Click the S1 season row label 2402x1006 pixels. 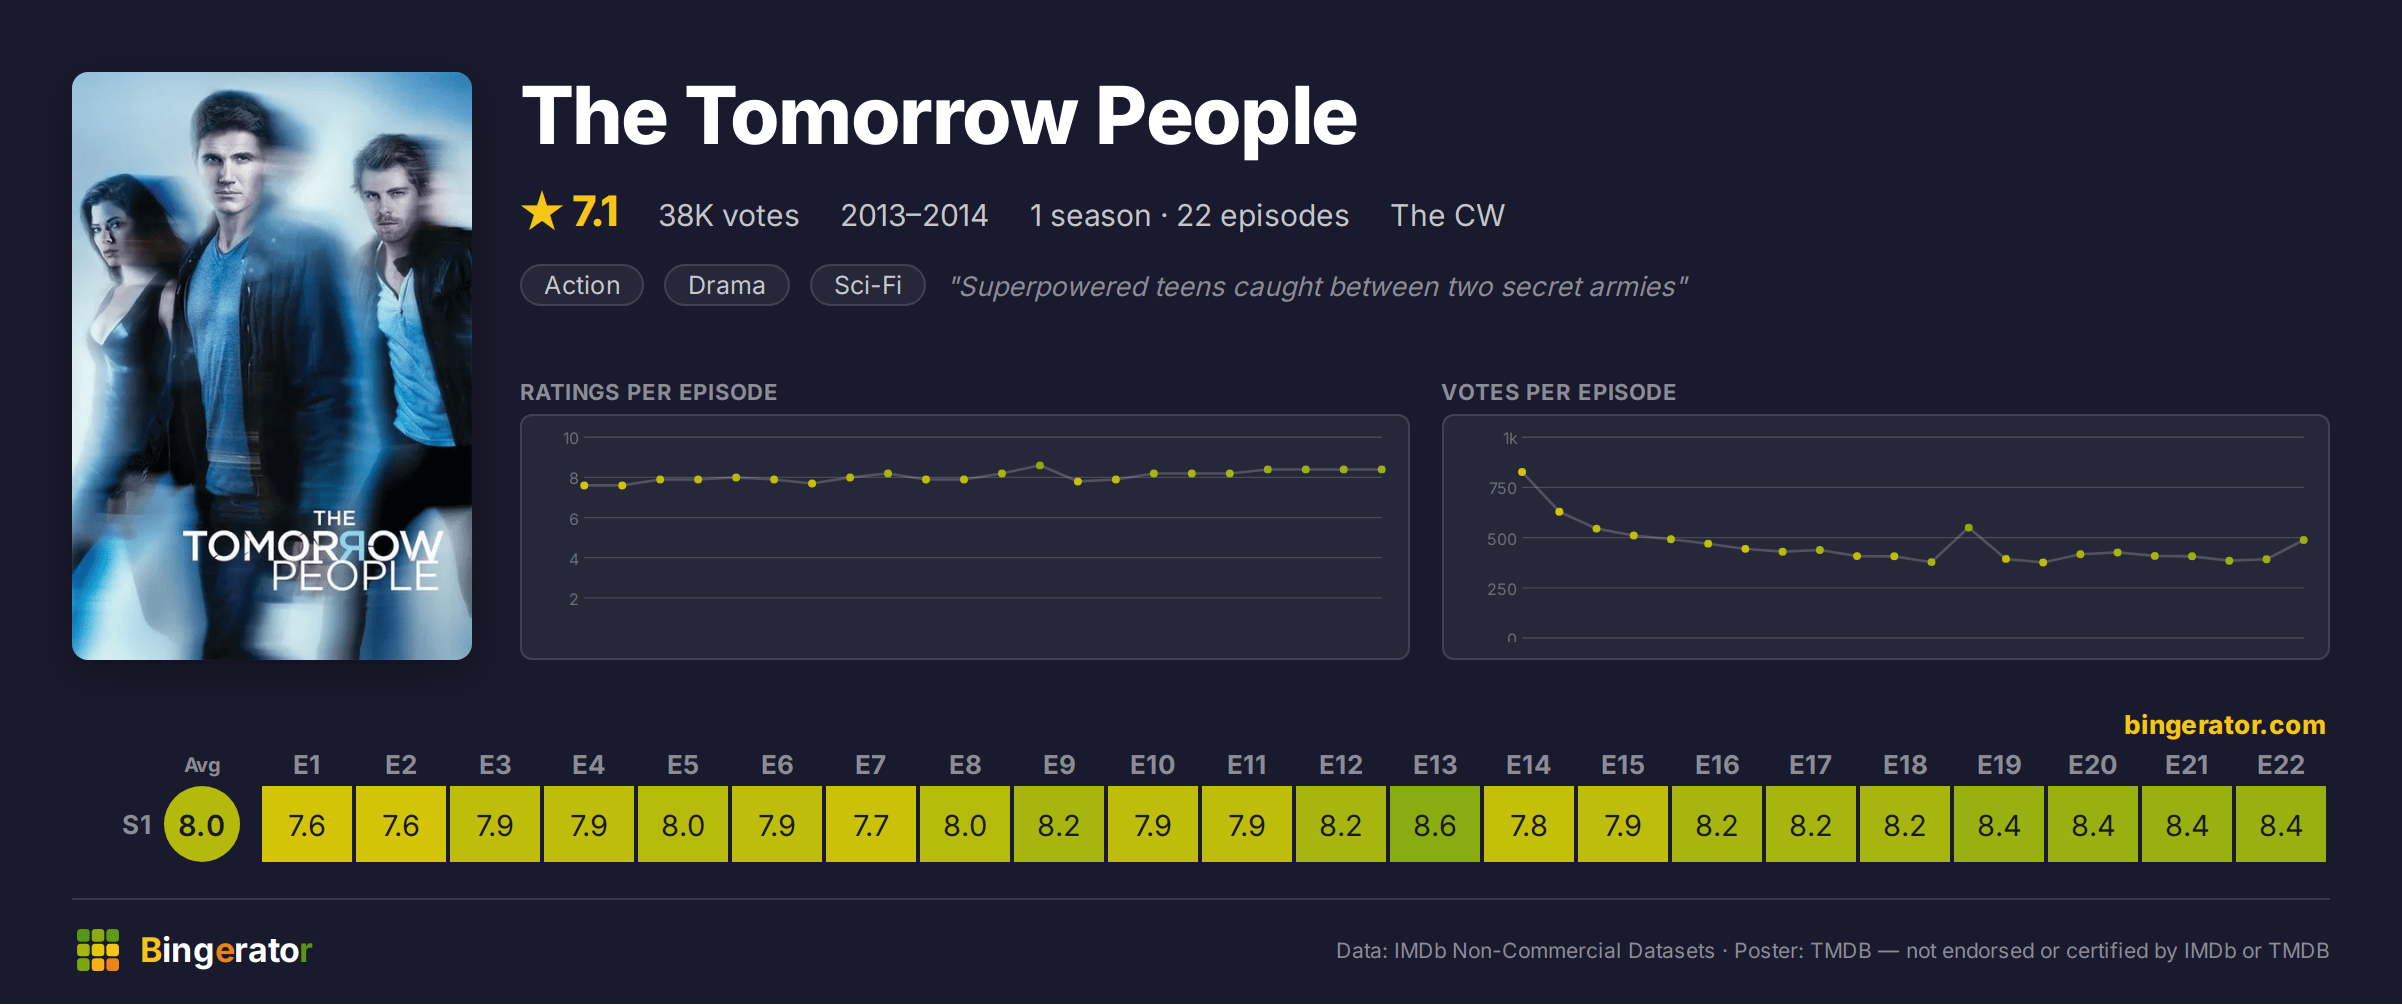pyautogui.click(x=137, y=825)
